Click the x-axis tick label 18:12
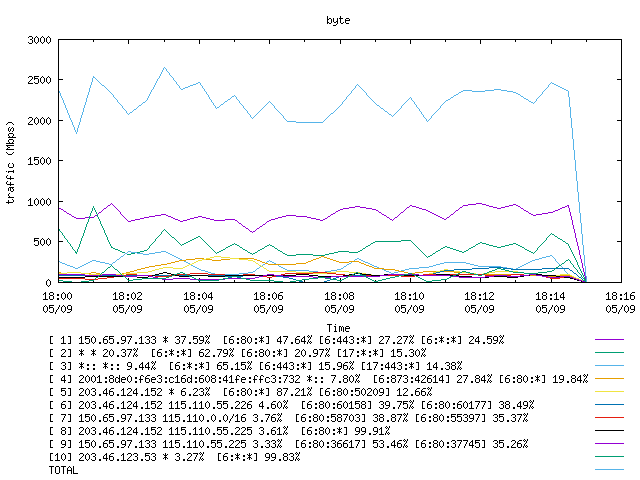The height and width of the screenshot is (480, 640). click(480, 296)
